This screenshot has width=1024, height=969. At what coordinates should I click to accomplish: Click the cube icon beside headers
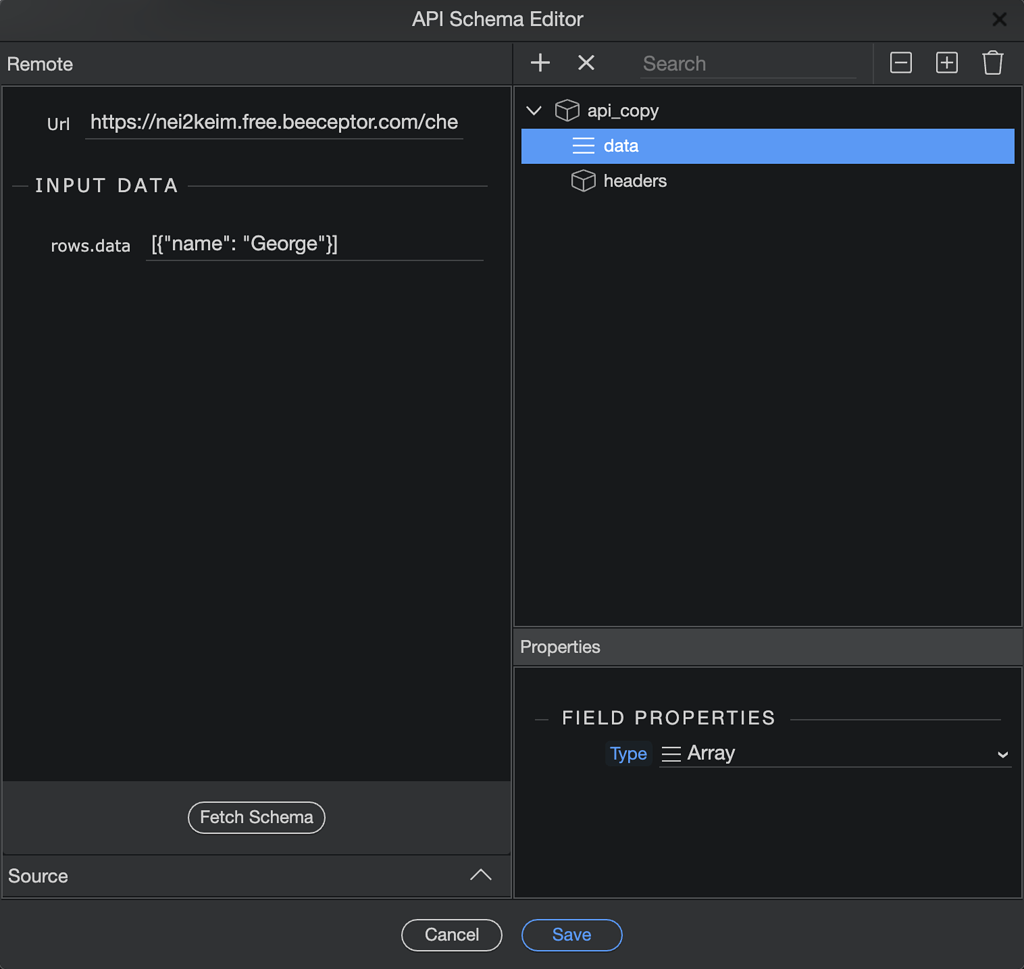[583, 181]
